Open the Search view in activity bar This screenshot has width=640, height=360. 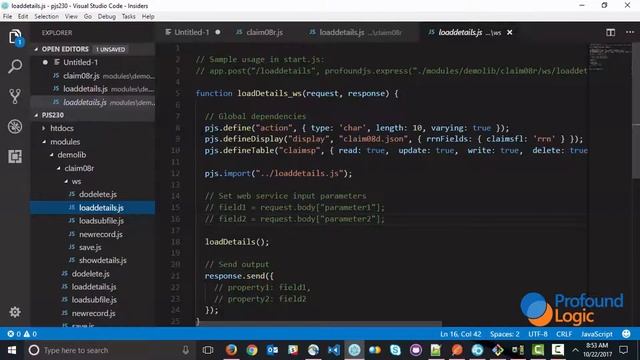pyautogui.click(x=15, y=66)
